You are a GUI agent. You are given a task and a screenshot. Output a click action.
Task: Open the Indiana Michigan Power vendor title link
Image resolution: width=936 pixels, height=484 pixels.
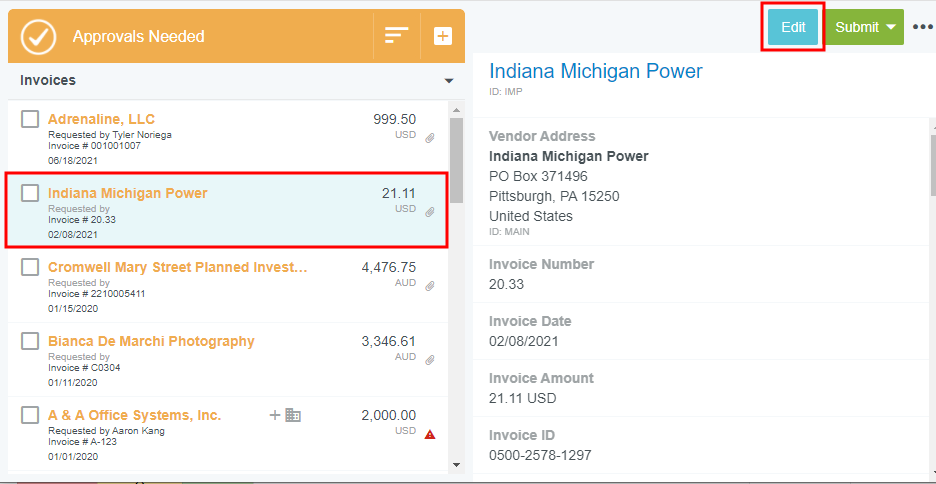pyautogui.click(x=595, y=71)
